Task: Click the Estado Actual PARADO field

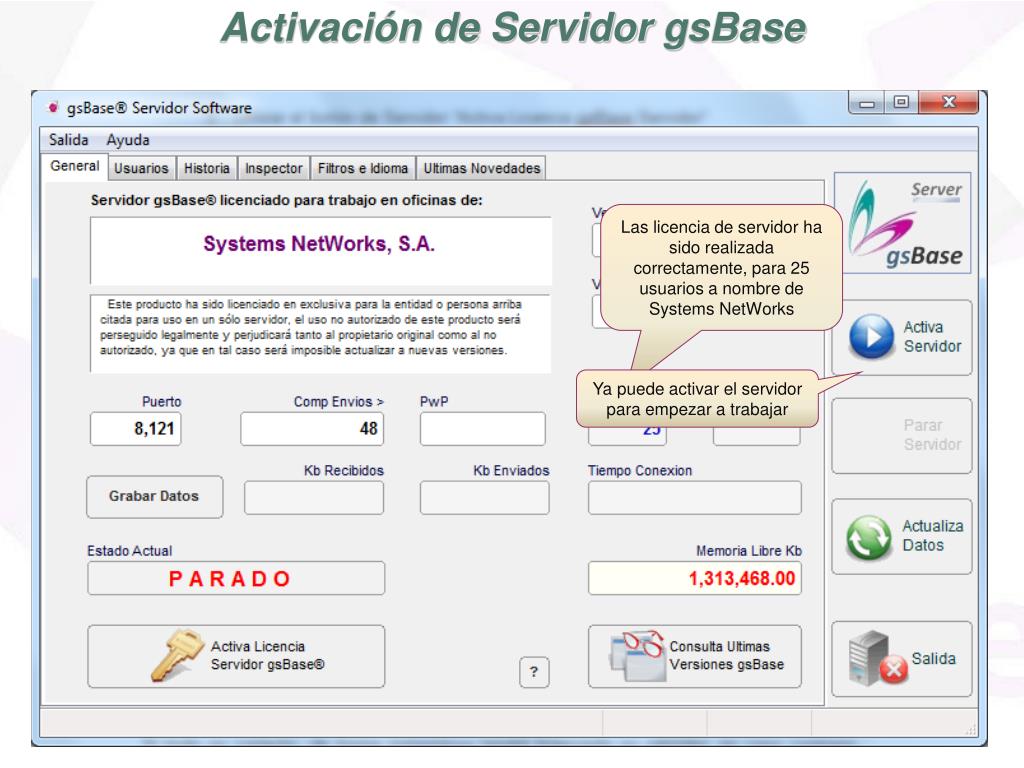Action: [236, 578]
